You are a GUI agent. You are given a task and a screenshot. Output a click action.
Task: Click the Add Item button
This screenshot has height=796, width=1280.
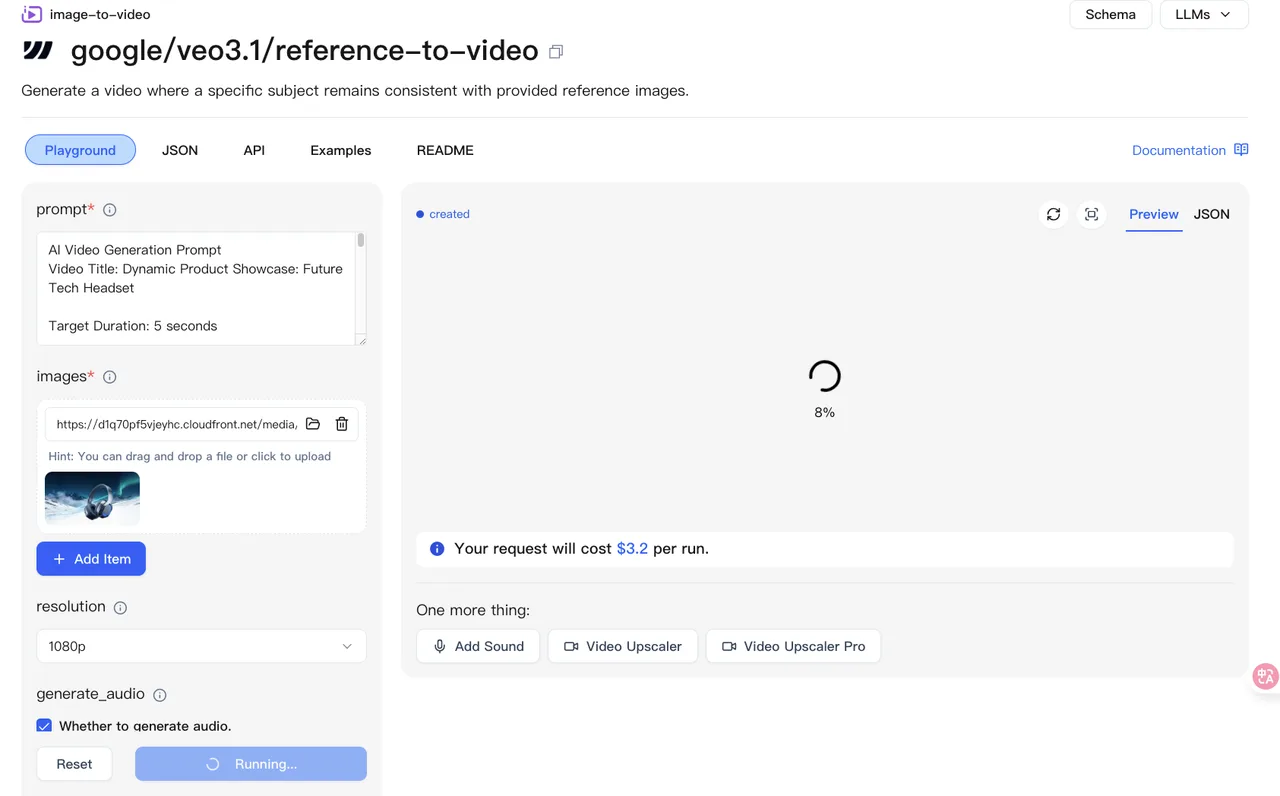click(x=91, y=559)
